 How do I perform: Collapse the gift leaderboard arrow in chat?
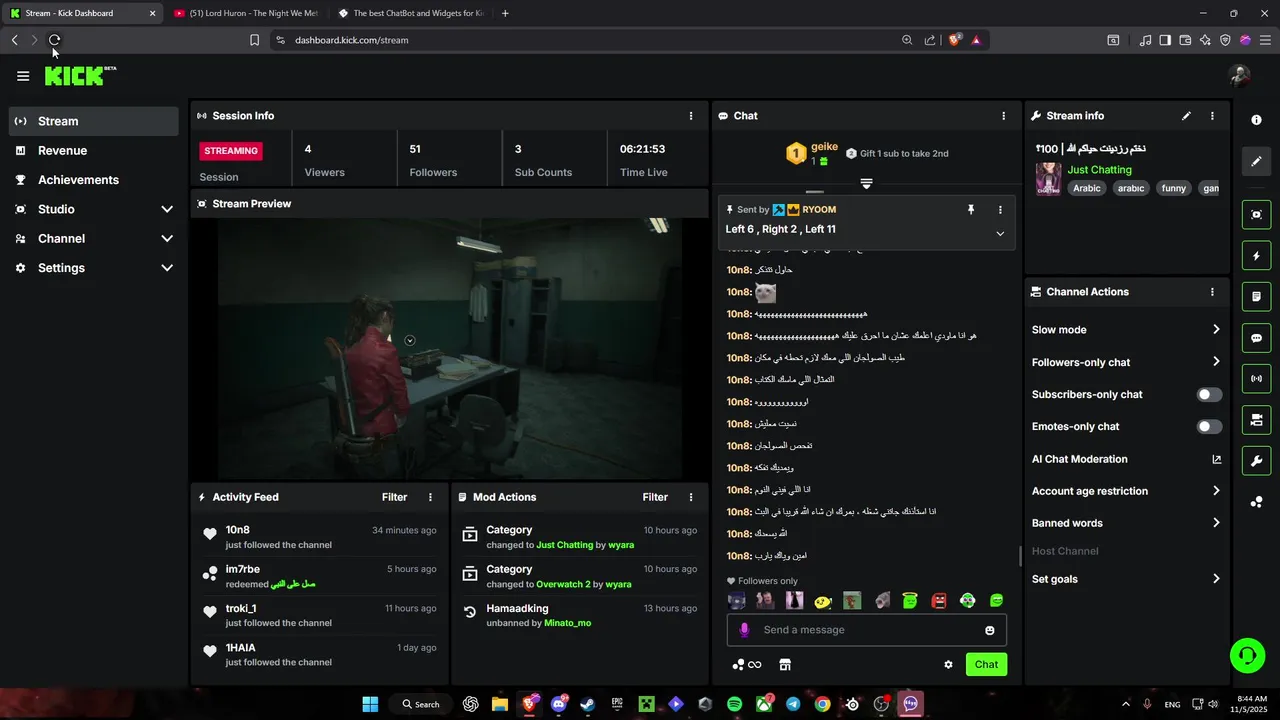pyautogui.click(x=866, y=184)
